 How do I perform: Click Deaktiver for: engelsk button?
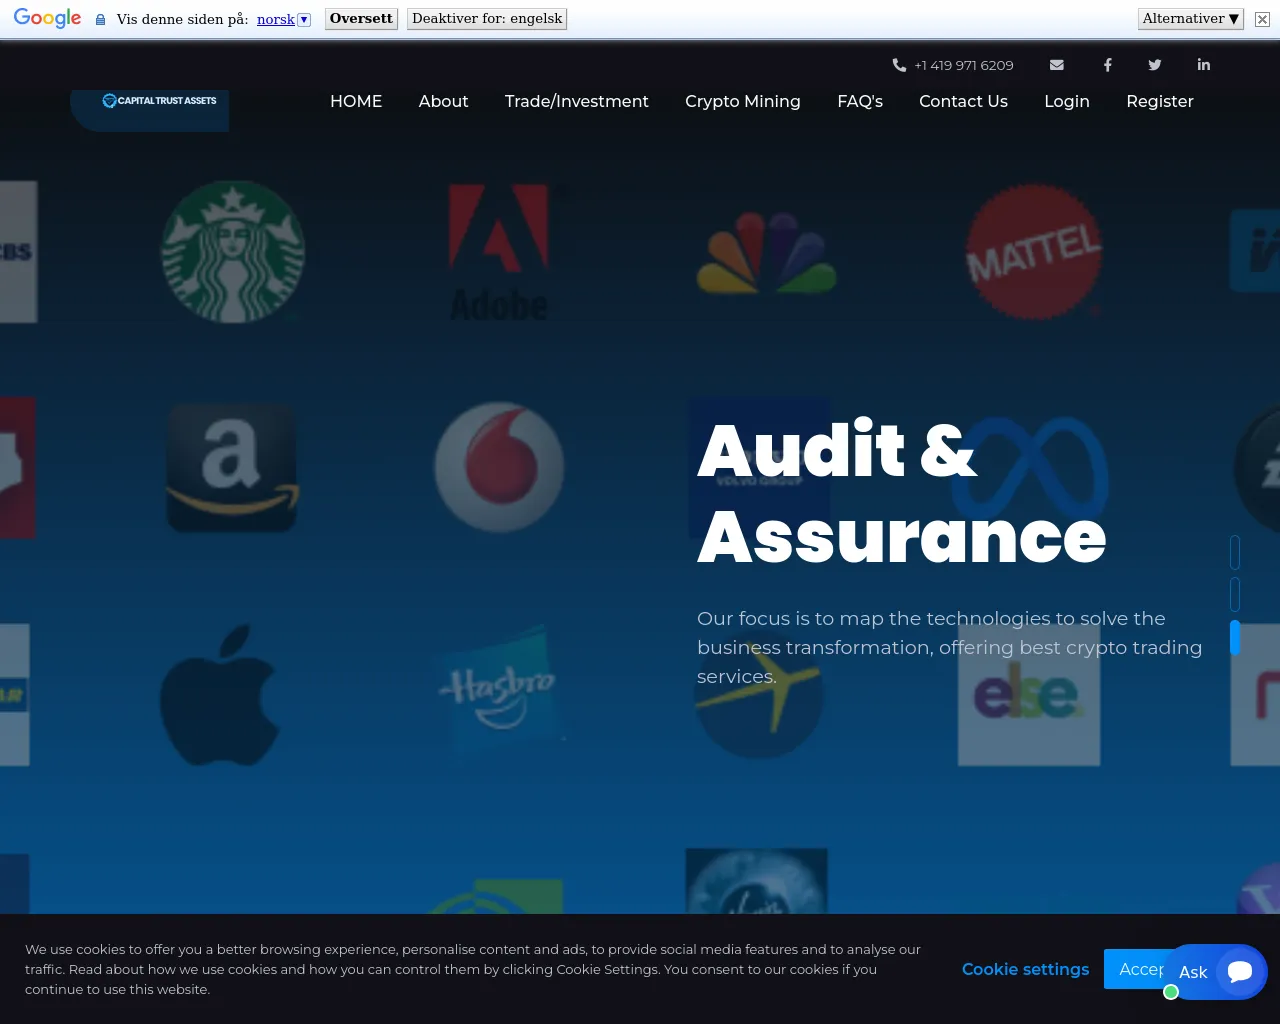tap(487, 19)
